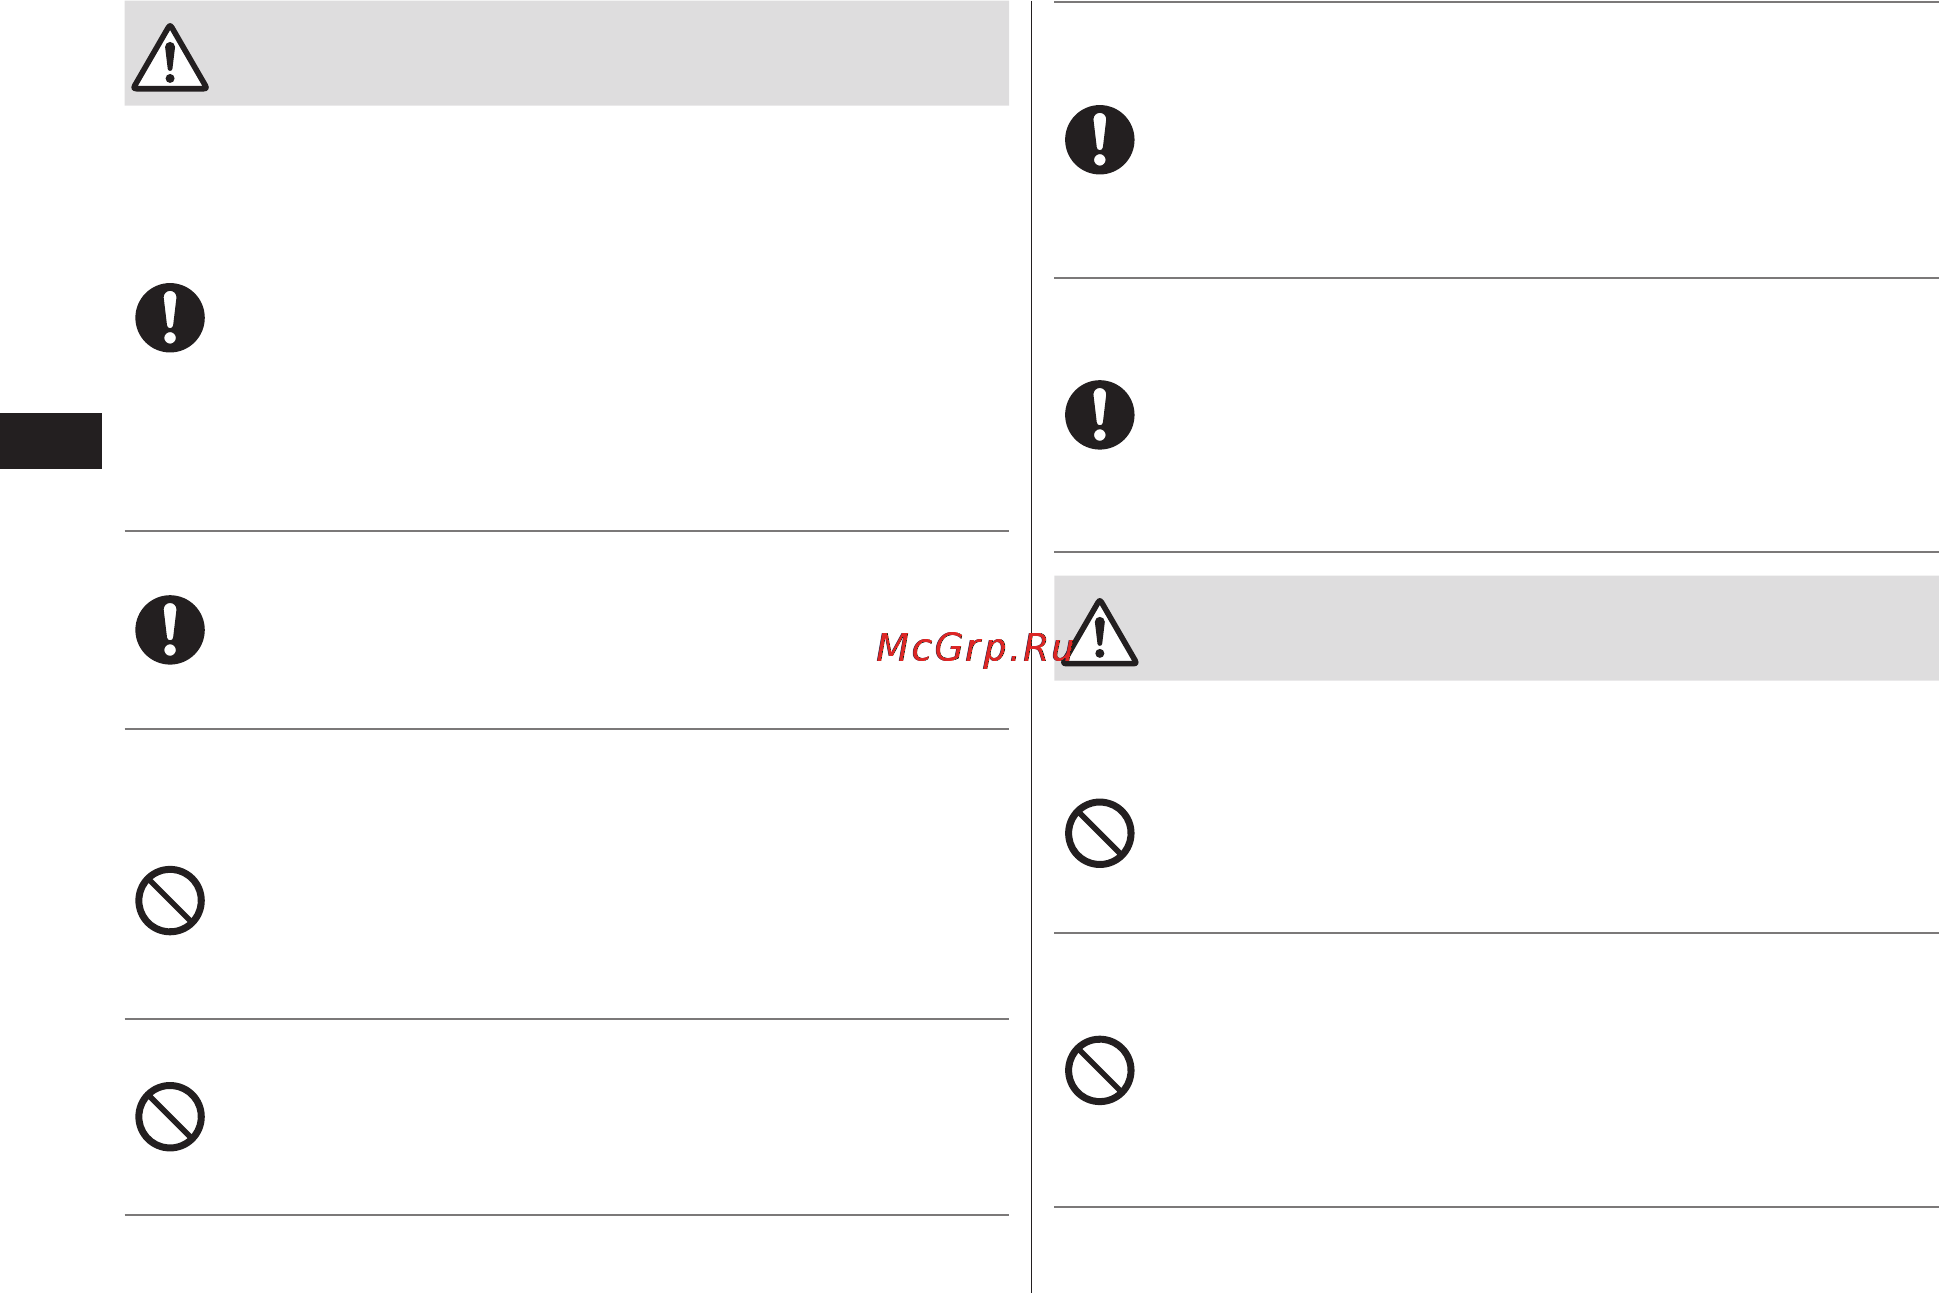Screen dimensions: 1939x1293
Task: Click the vertical divider line between the columns
Action: 1031,646
